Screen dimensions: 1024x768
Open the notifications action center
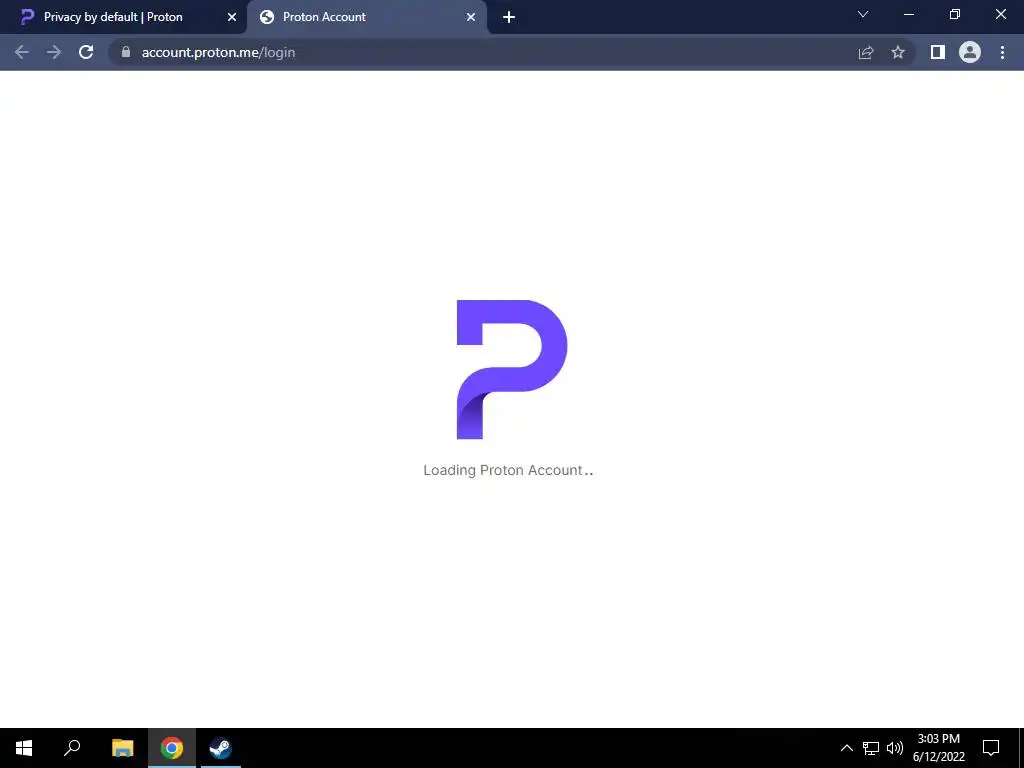(x=991, y=748)
